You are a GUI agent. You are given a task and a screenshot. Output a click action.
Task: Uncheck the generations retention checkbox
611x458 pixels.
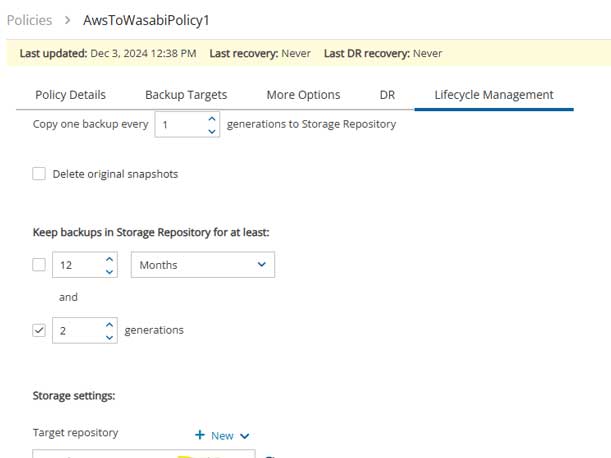pyautogui.click(x=39, y=330)
